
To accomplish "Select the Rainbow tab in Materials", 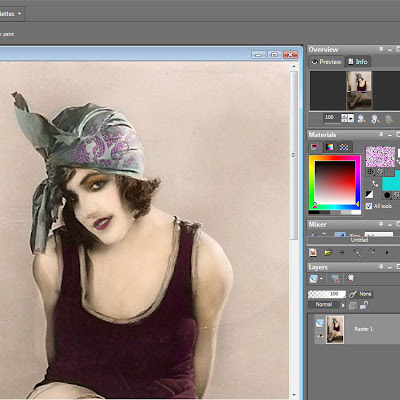I will click(329, 147).
